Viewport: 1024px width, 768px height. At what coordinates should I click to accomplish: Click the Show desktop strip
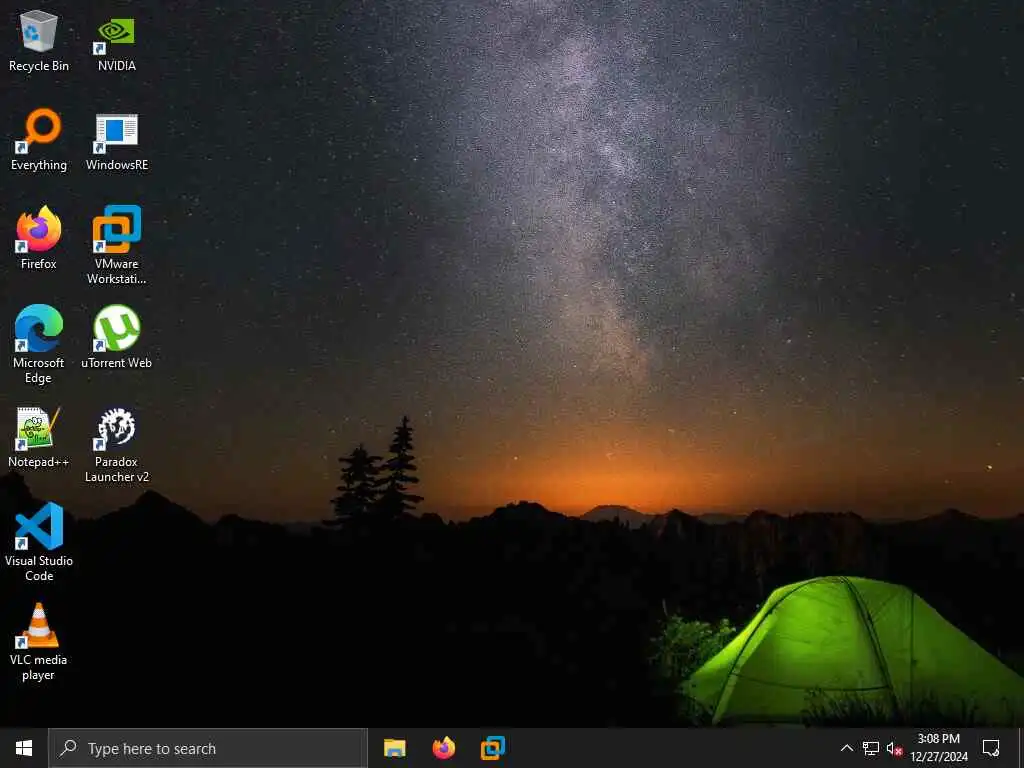coord(1021,748)
